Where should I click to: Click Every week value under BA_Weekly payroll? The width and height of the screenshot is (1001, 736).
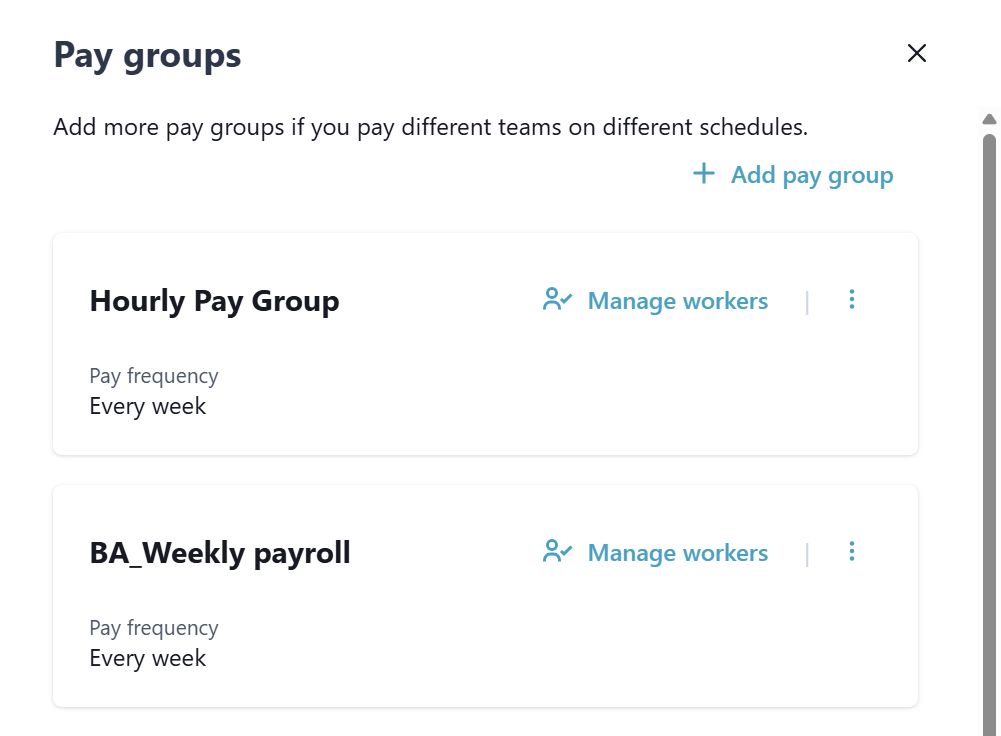click(x=148, y=658)
